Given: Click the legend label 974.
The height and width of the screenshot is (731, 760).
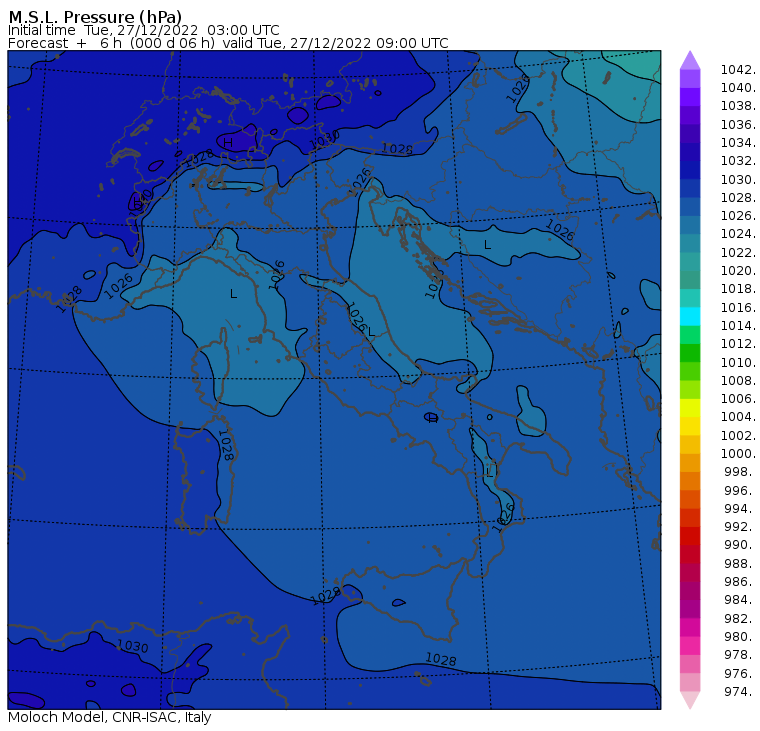Looking at the screenshot, I should [740, 691].
